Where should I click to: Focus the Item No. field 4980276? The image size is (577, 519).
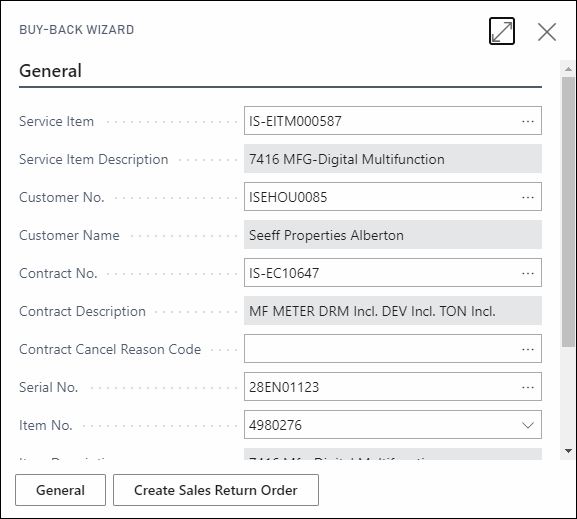[383, 425]
